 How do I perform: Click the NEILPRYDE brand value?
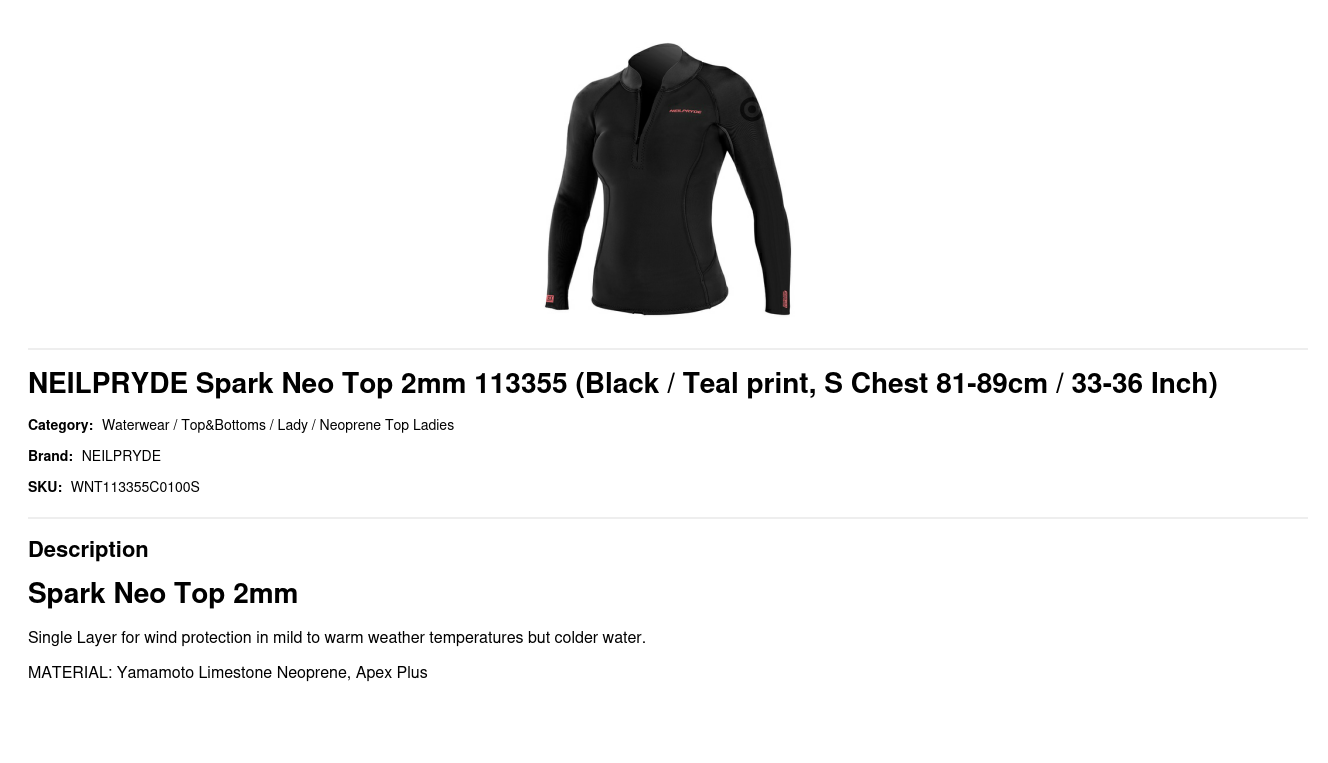[121, 456]
